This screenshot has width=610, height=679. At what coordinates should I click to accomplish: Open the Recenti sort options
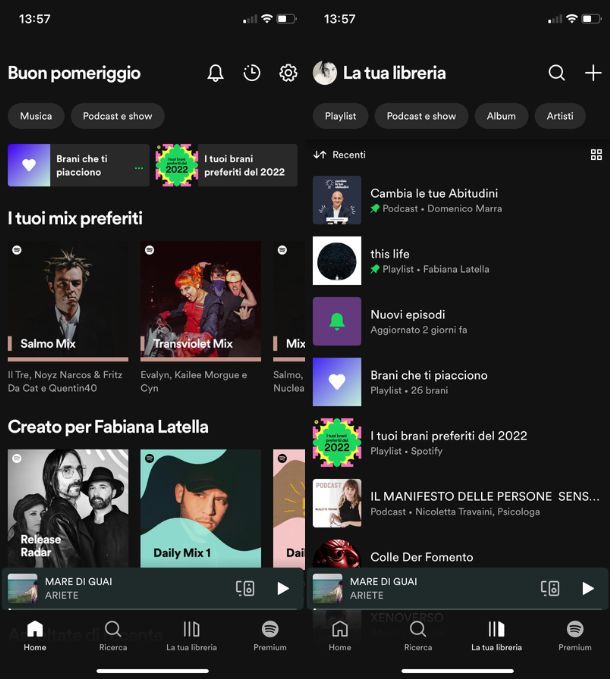click(339, 155)
